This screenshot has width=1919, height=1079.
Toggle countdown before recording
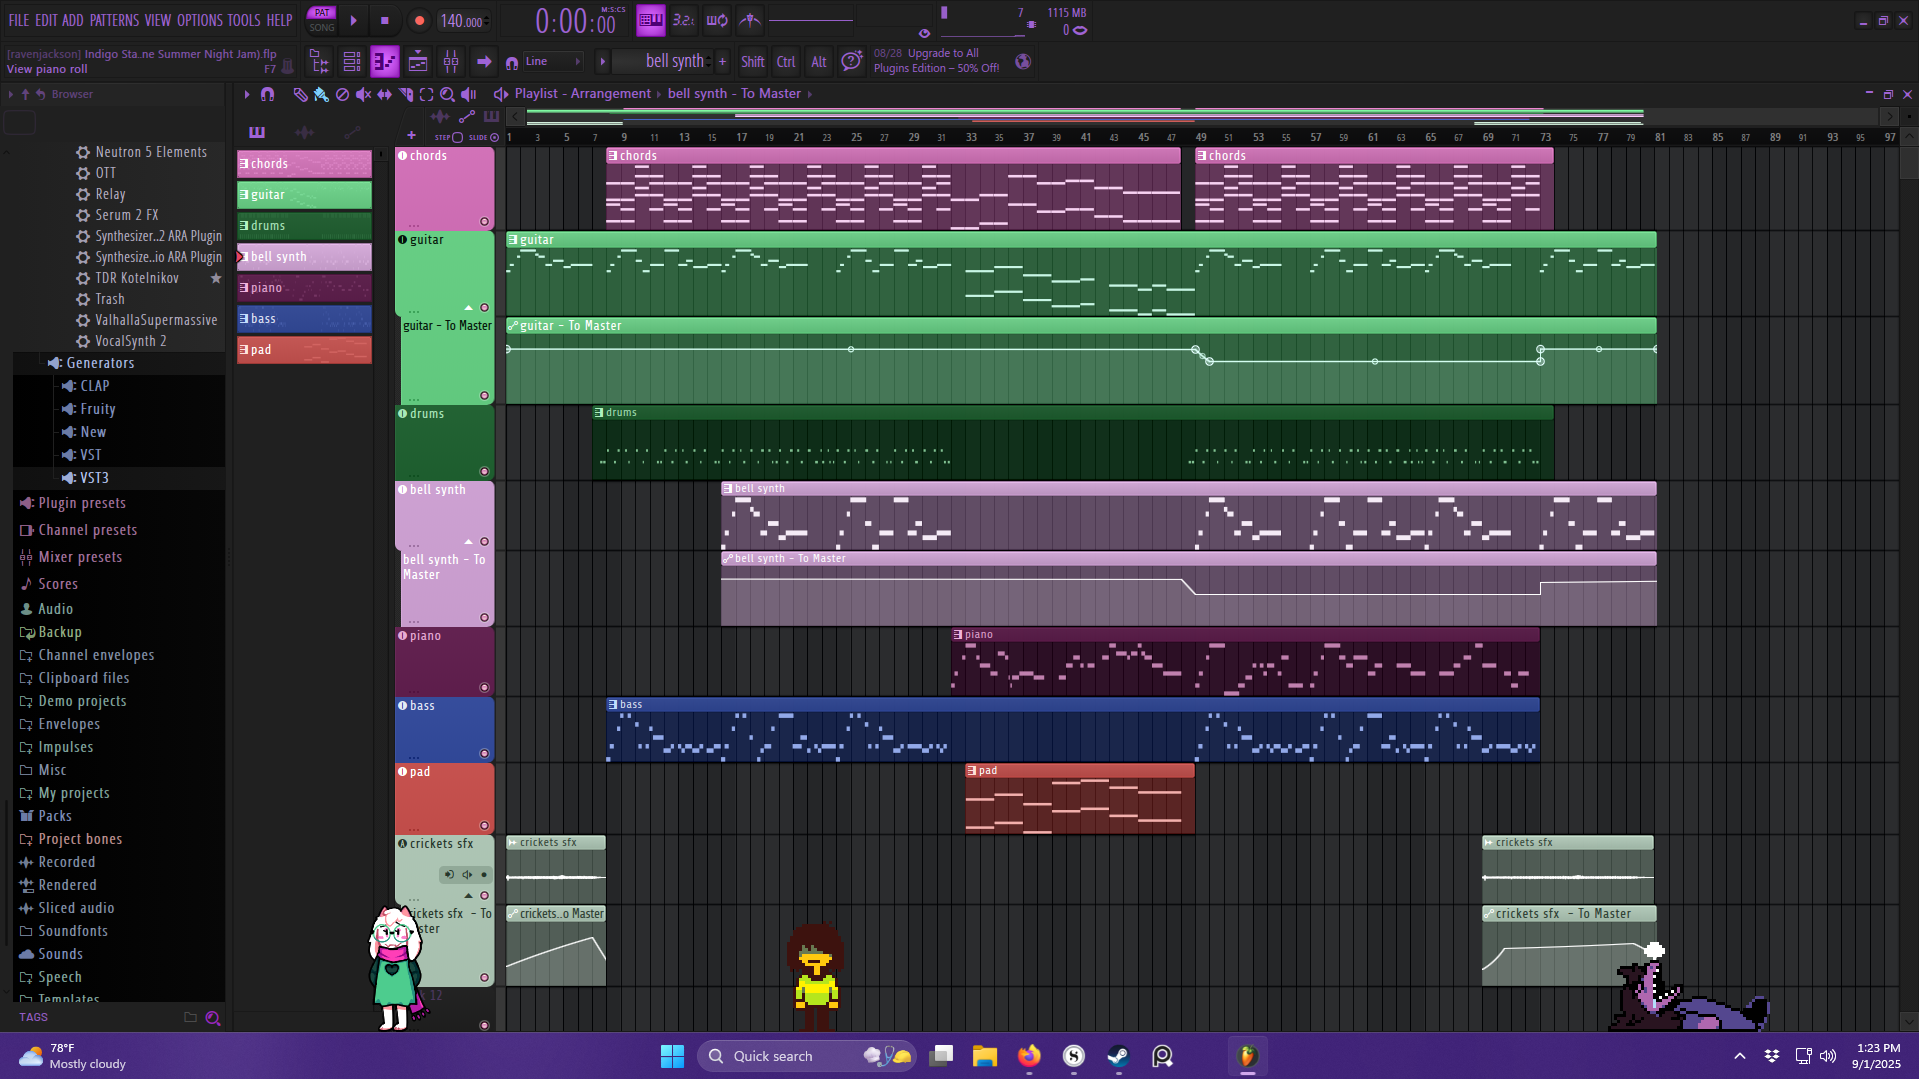pos(684,20)
